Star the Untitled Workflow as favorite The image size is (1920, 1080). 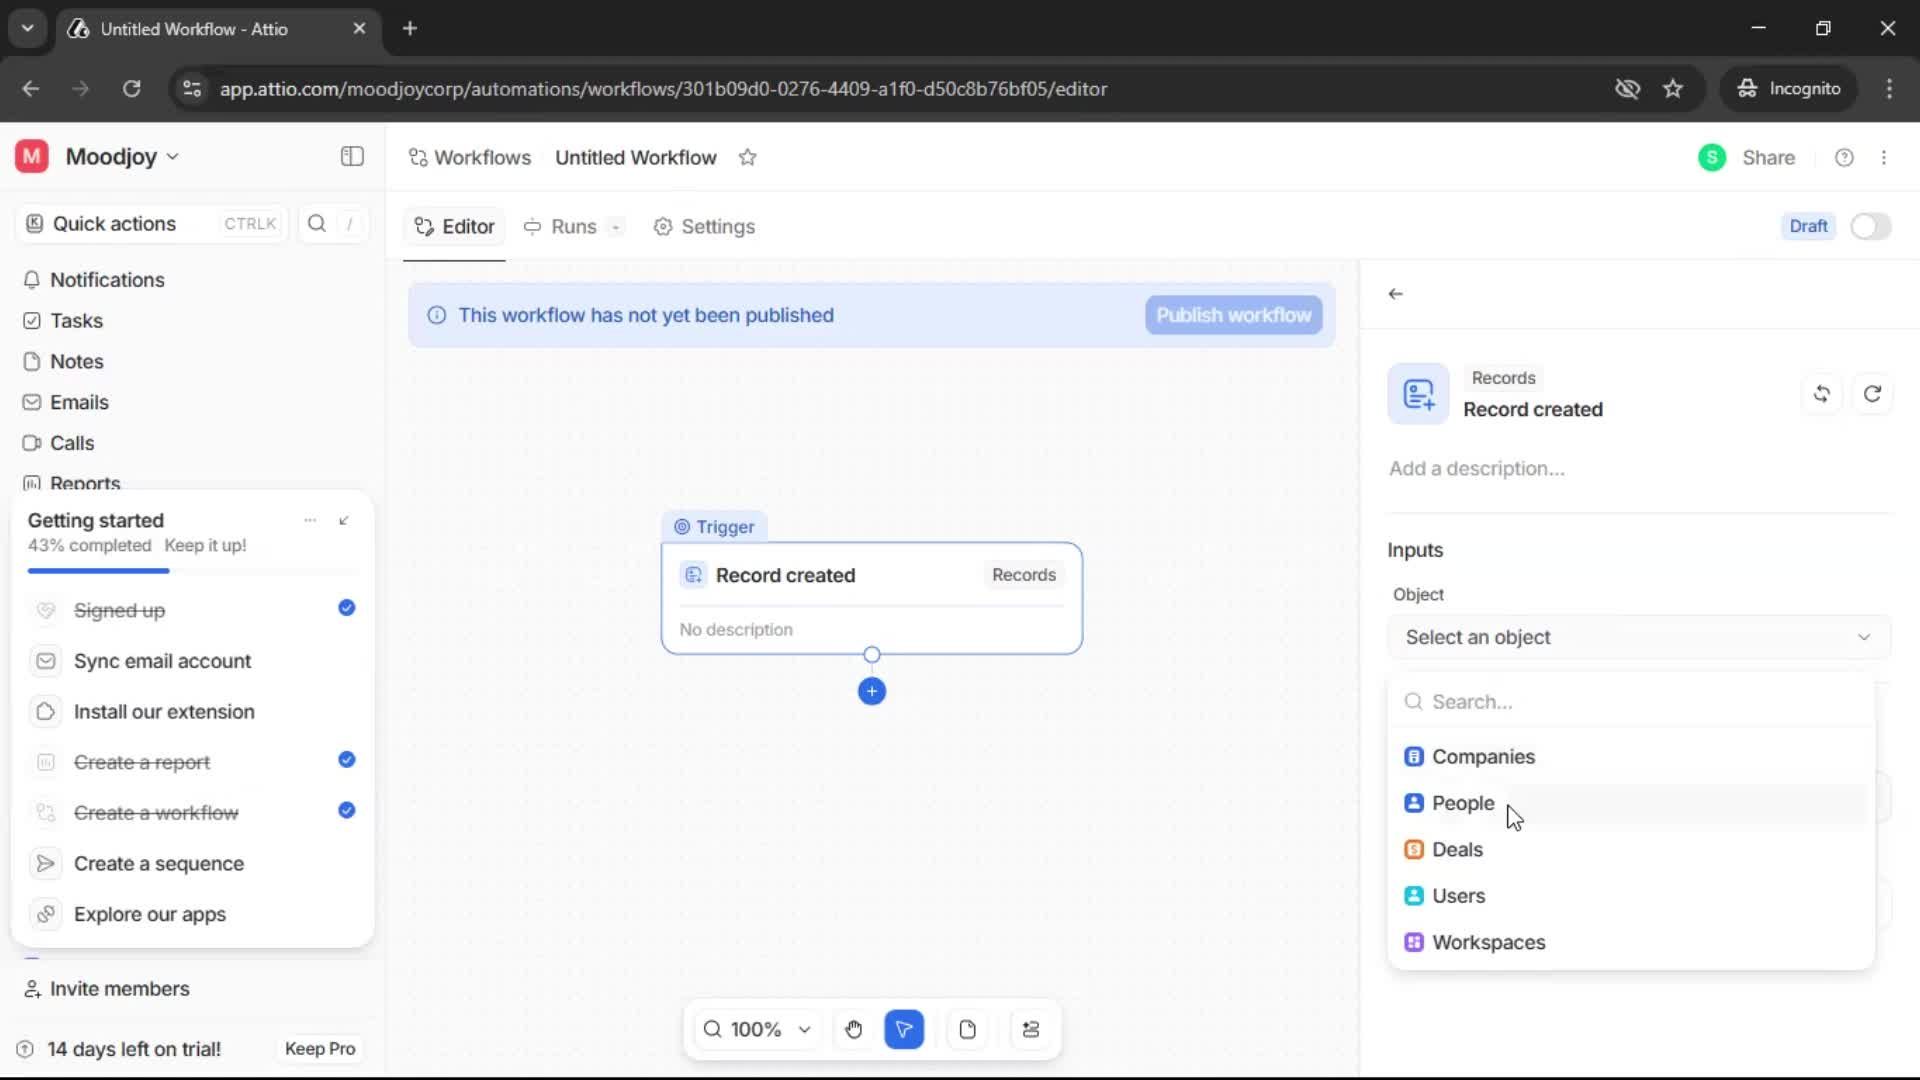coord(748,157)
